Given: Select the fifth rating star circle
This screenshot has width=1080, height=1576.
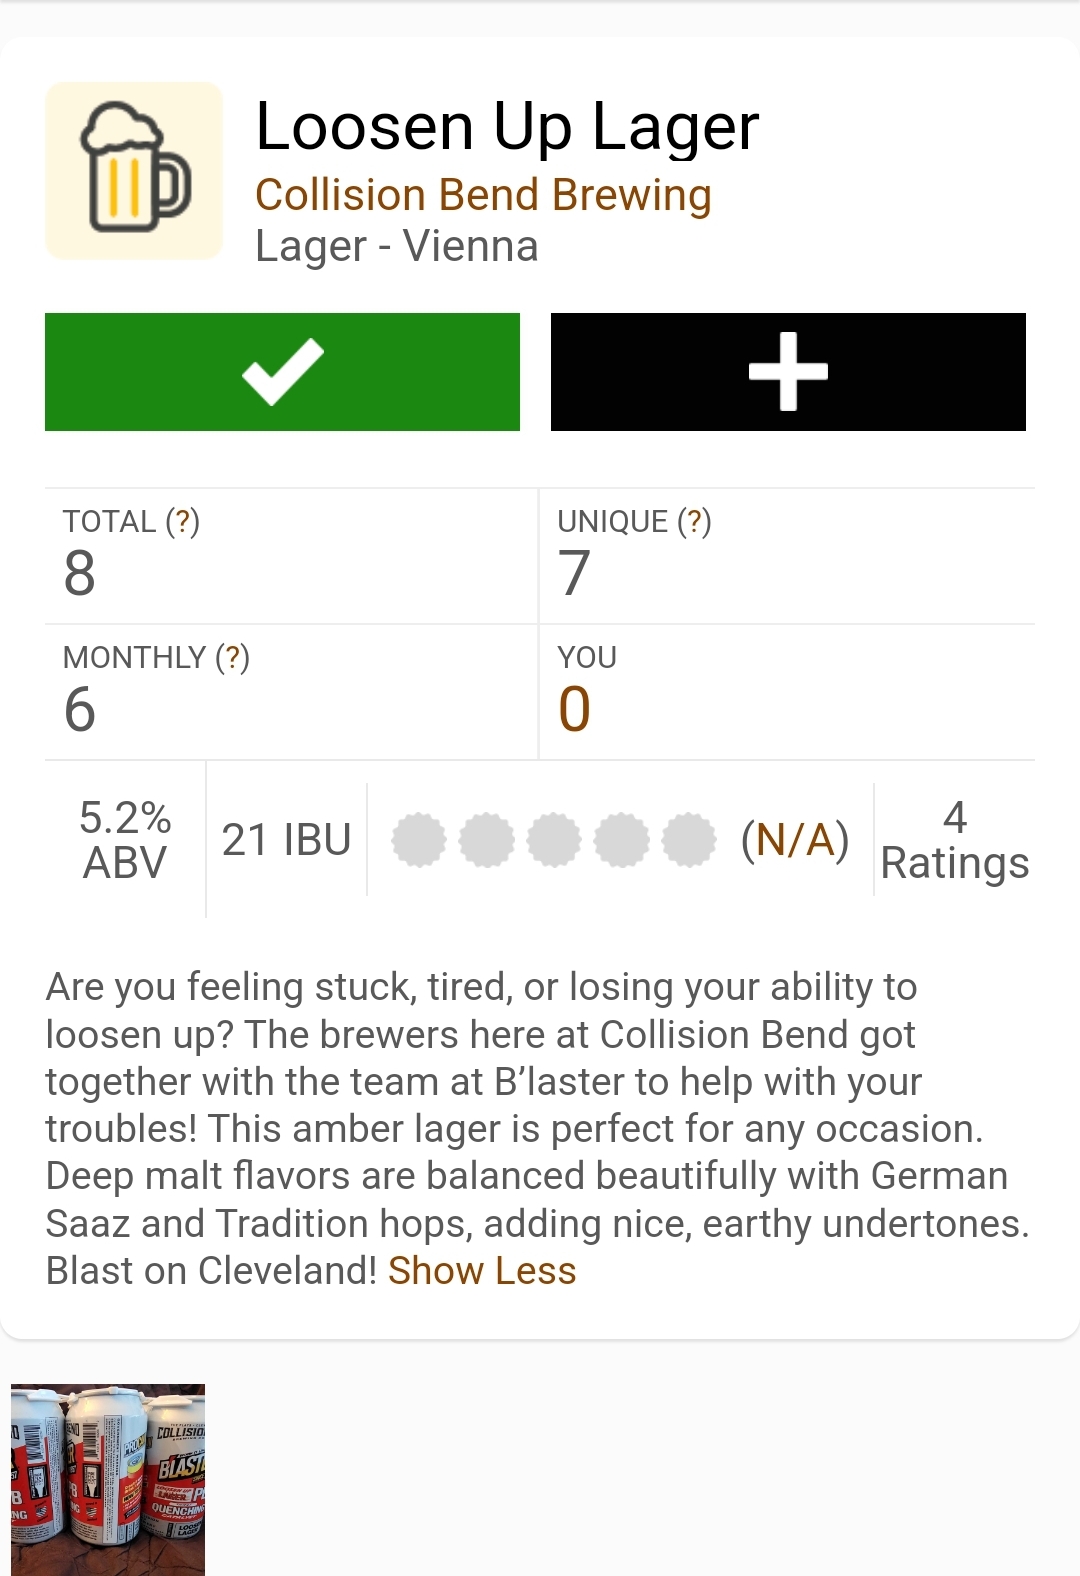Looking at the screenshot, I should pos(689,840).
